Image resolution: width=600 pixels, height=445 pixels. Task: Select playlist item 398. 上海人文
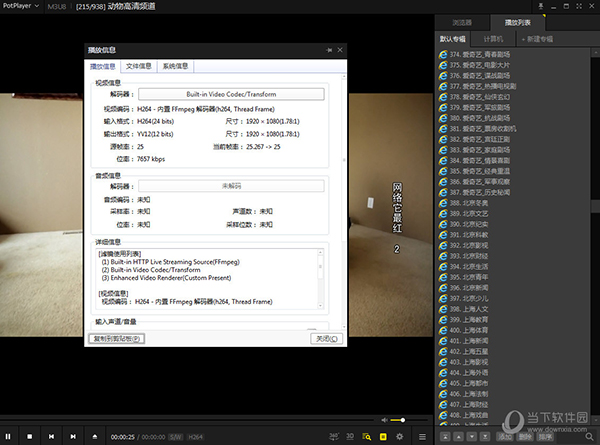(463, 309)
